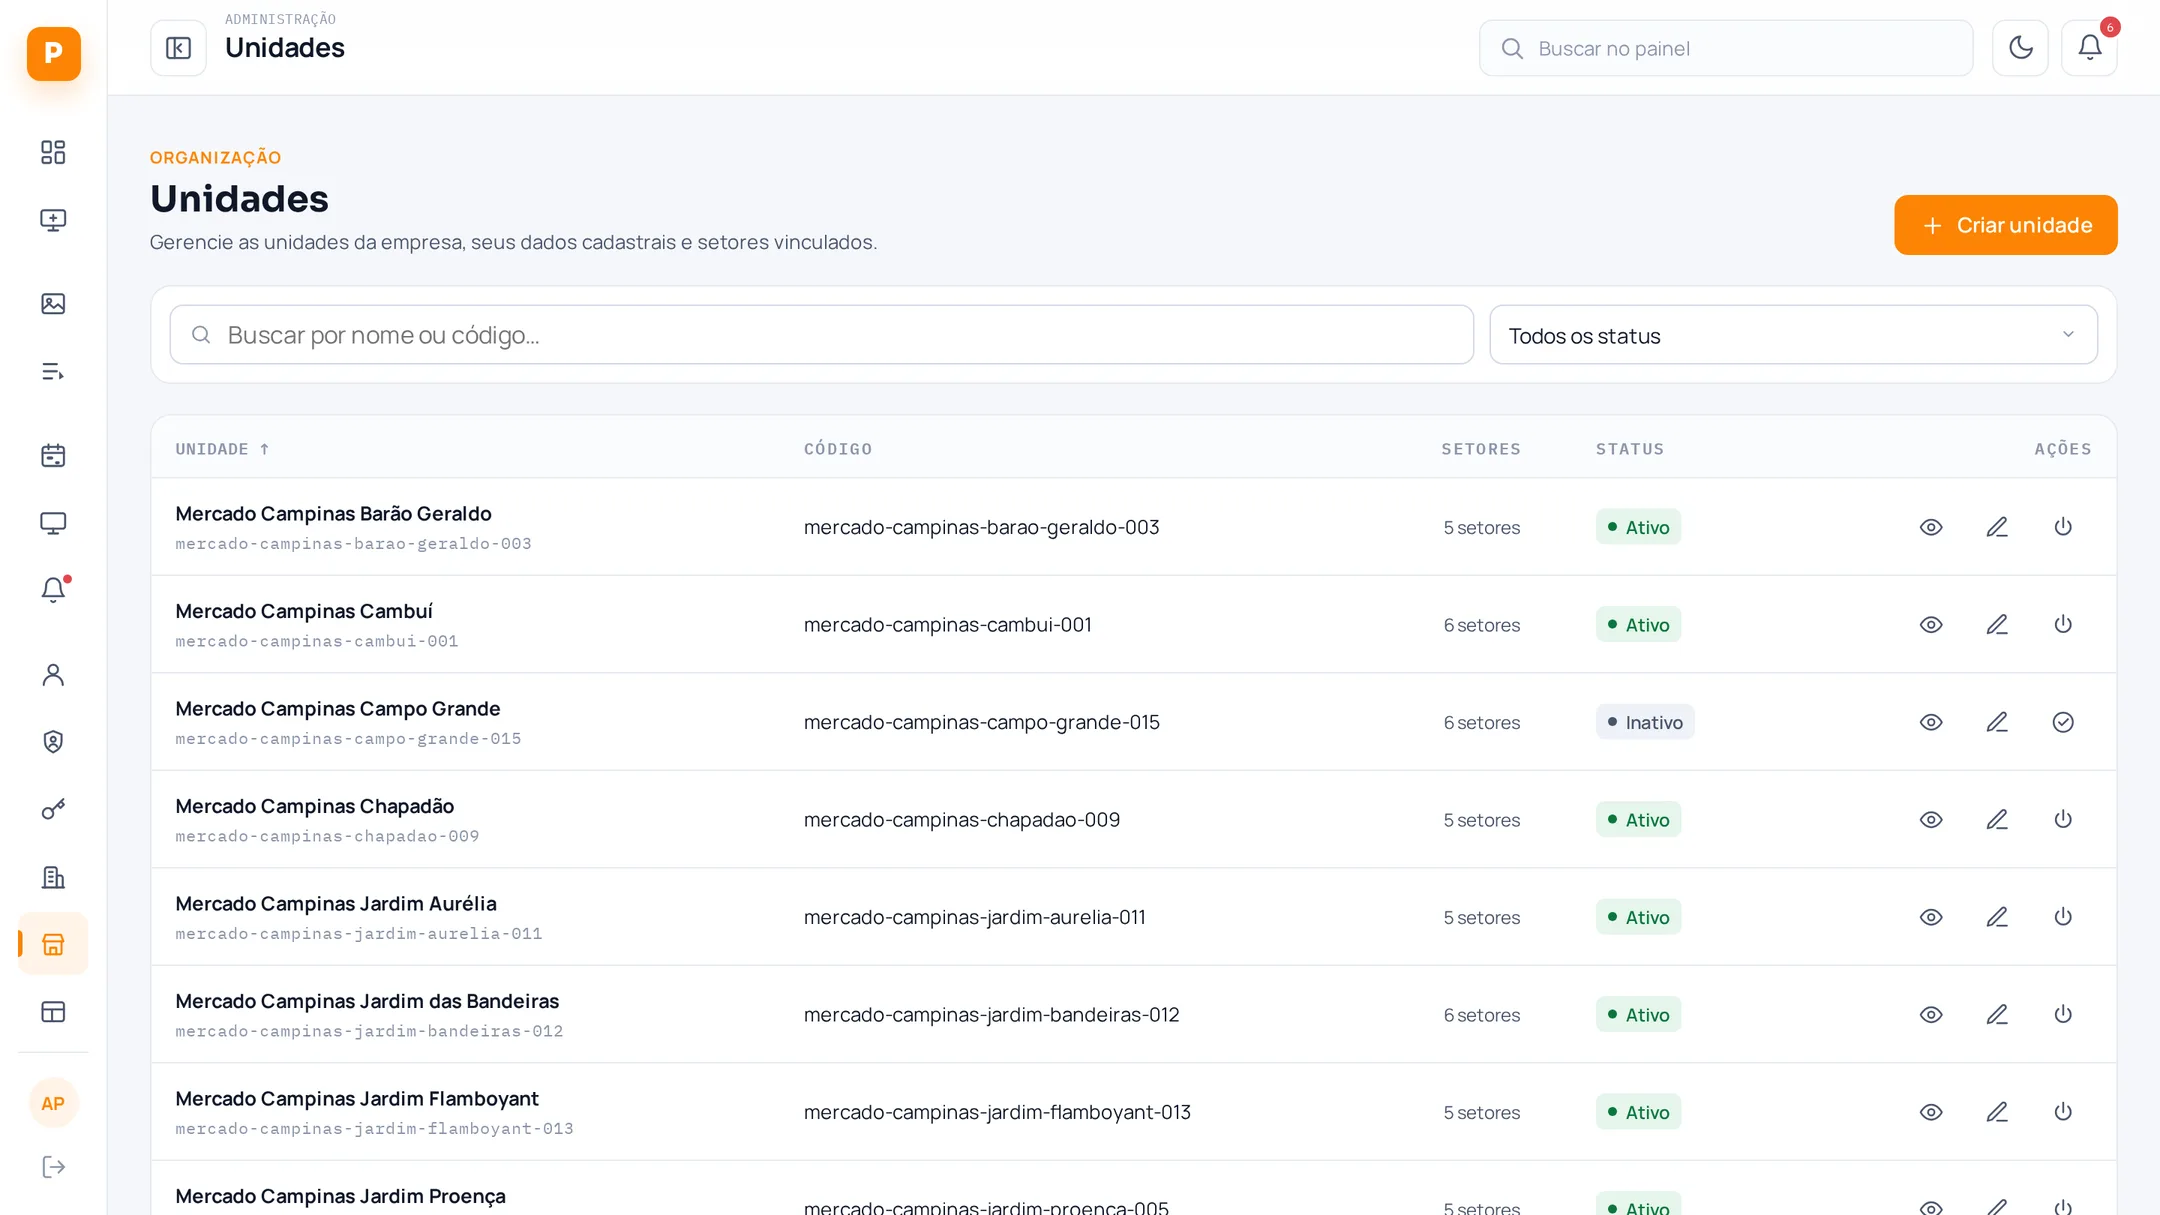
Task: Open the AP user avatar
Action: click(53, 1103)
